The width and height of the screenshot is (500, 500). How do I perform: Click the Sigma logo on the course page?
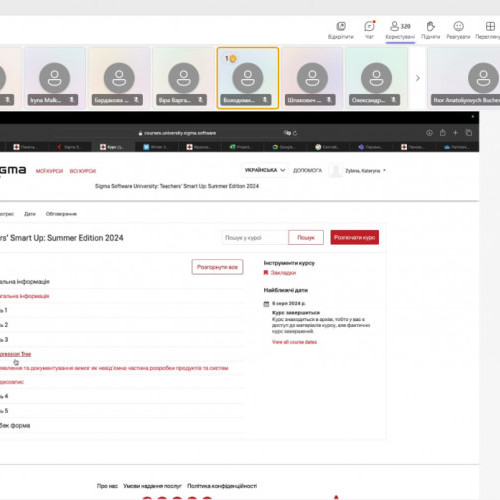(13, 170)
